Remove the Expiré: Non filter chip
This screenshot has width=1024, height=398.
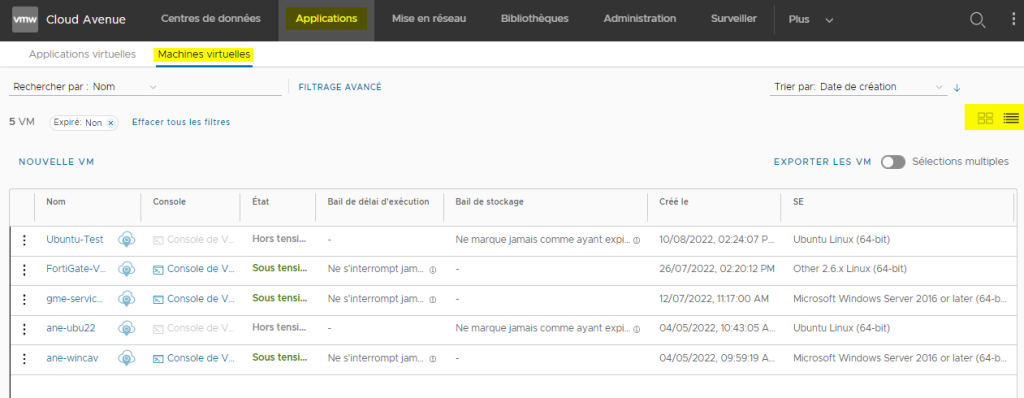[x=110, y=123]
